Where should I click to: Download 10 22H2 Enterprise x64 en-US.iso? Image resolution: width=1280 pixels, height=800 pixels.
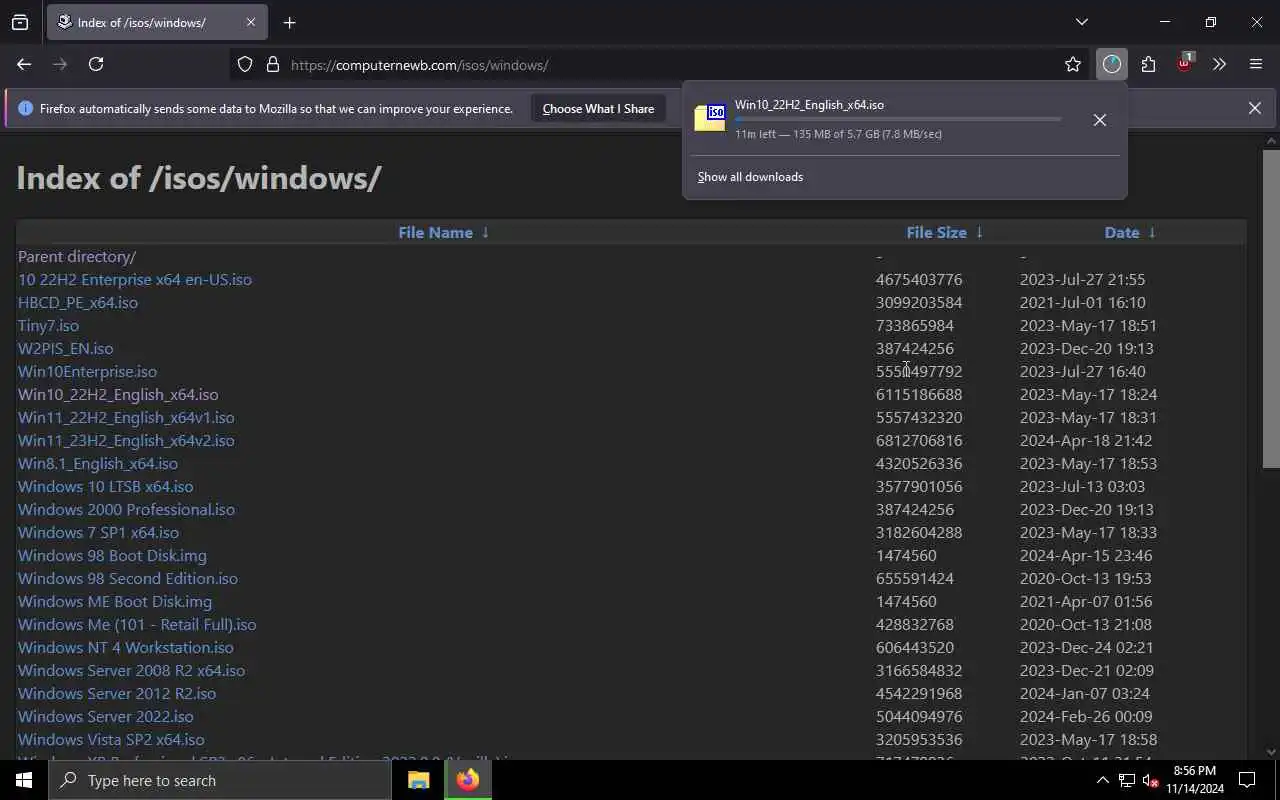135,280
